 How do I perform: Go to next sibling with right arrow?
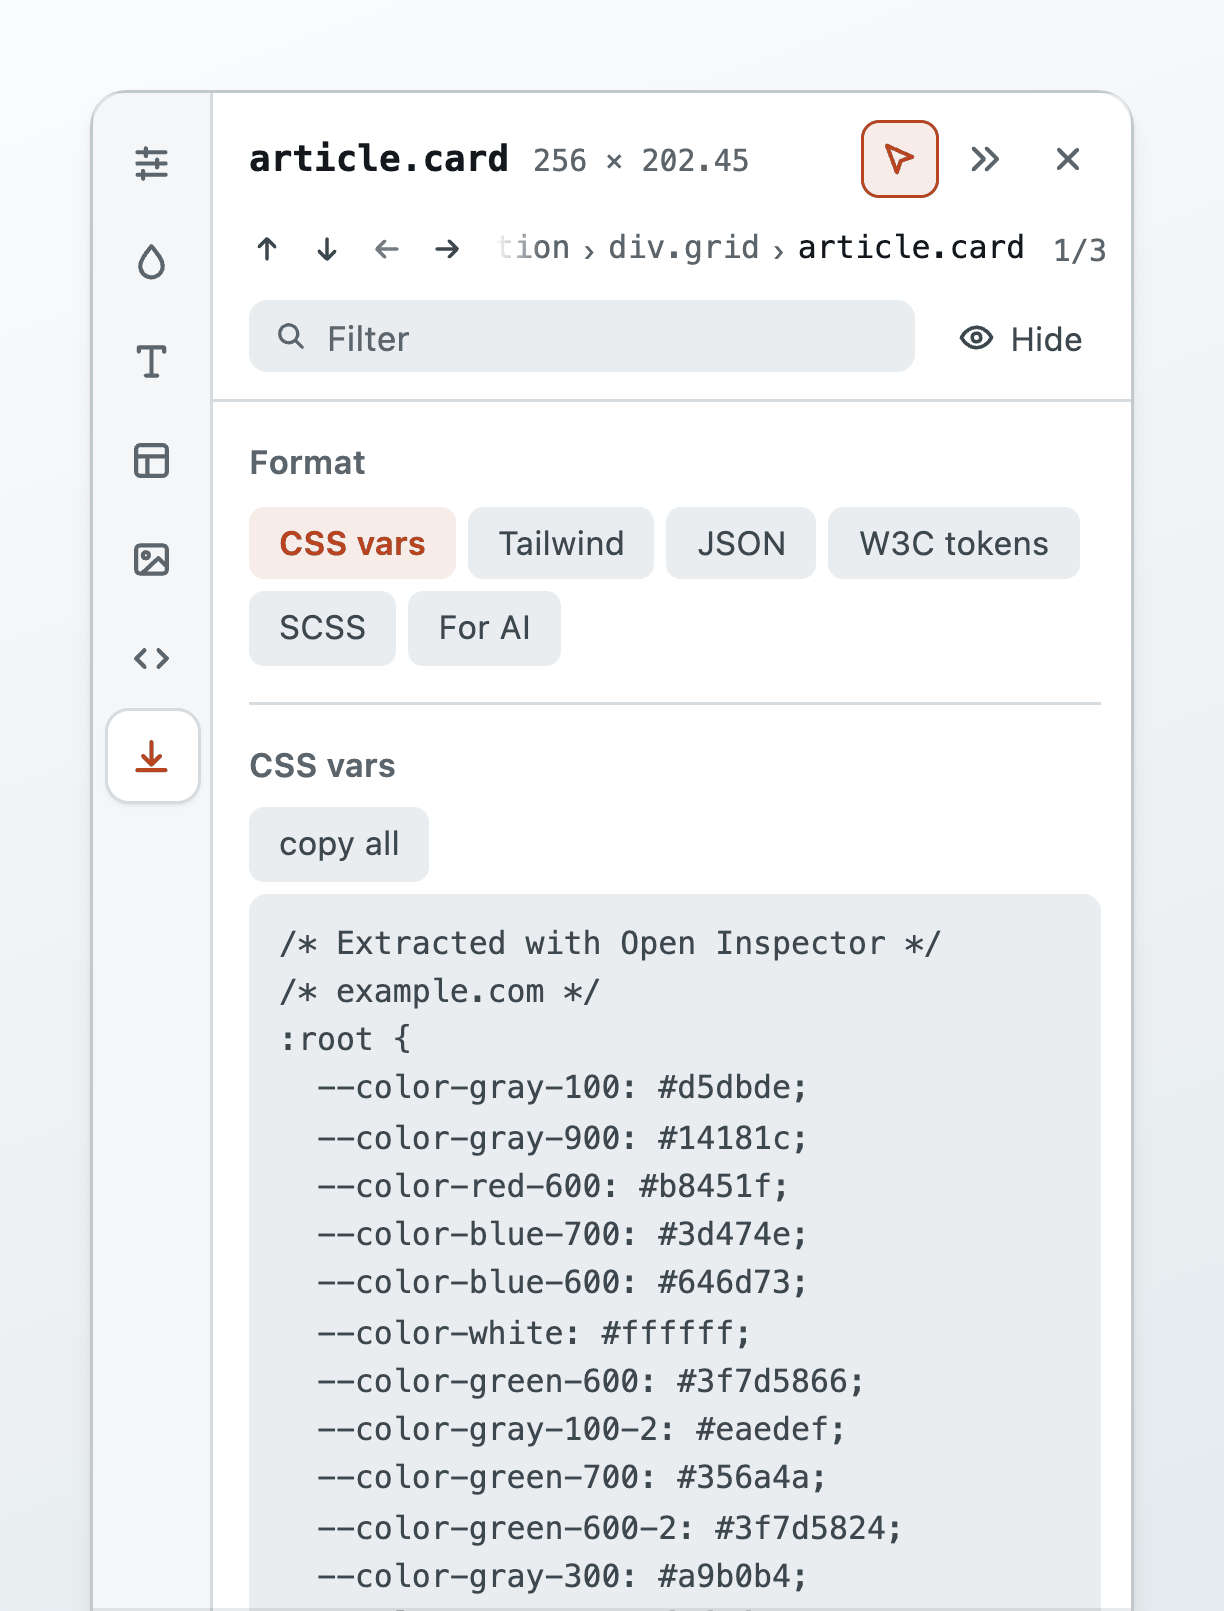pyautogui.click(x=447, y=248)
